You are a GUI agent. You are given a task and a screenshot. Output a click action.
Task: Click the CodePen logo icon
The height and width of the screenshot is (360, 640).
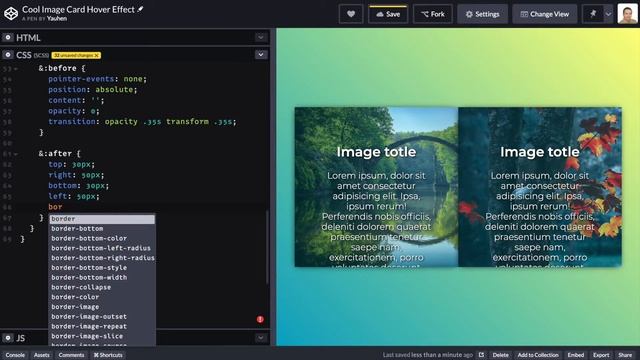pos(11,13)
